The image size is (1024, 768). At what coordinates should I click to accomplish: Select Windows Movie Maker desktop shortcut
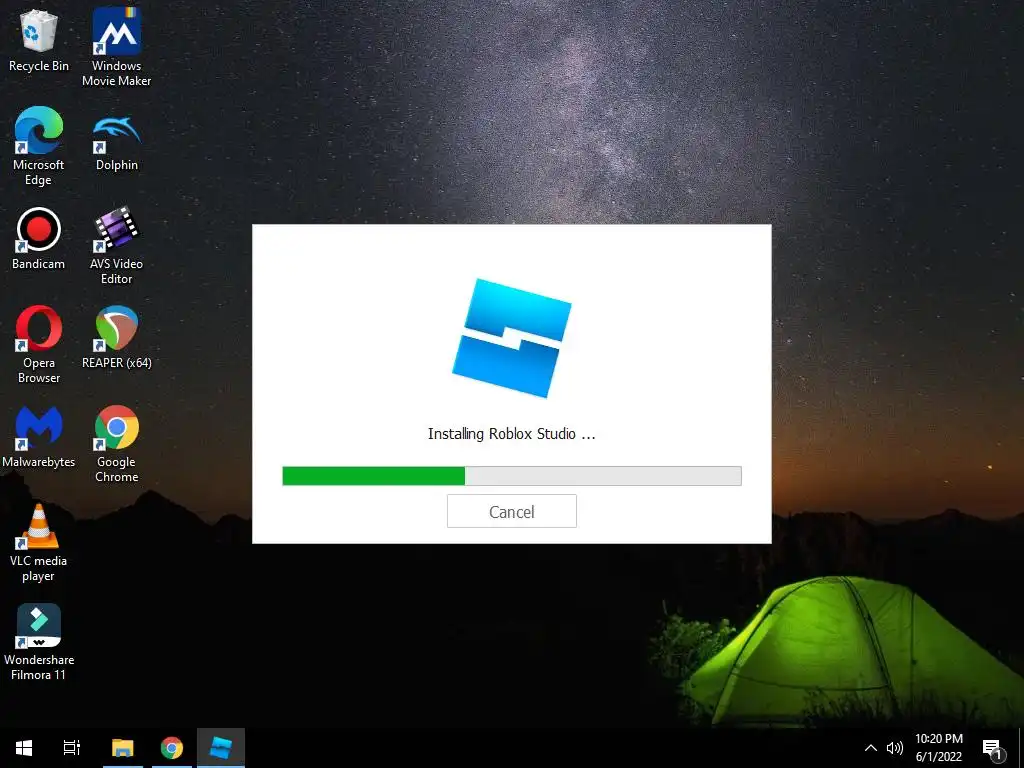coord(116,47)
